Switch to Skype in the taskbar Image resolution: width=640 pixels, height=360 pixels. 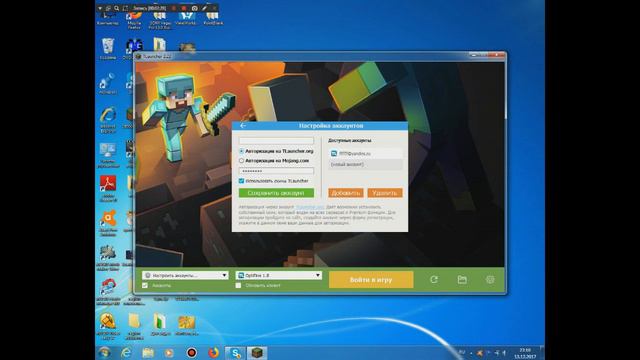[236, 353]
